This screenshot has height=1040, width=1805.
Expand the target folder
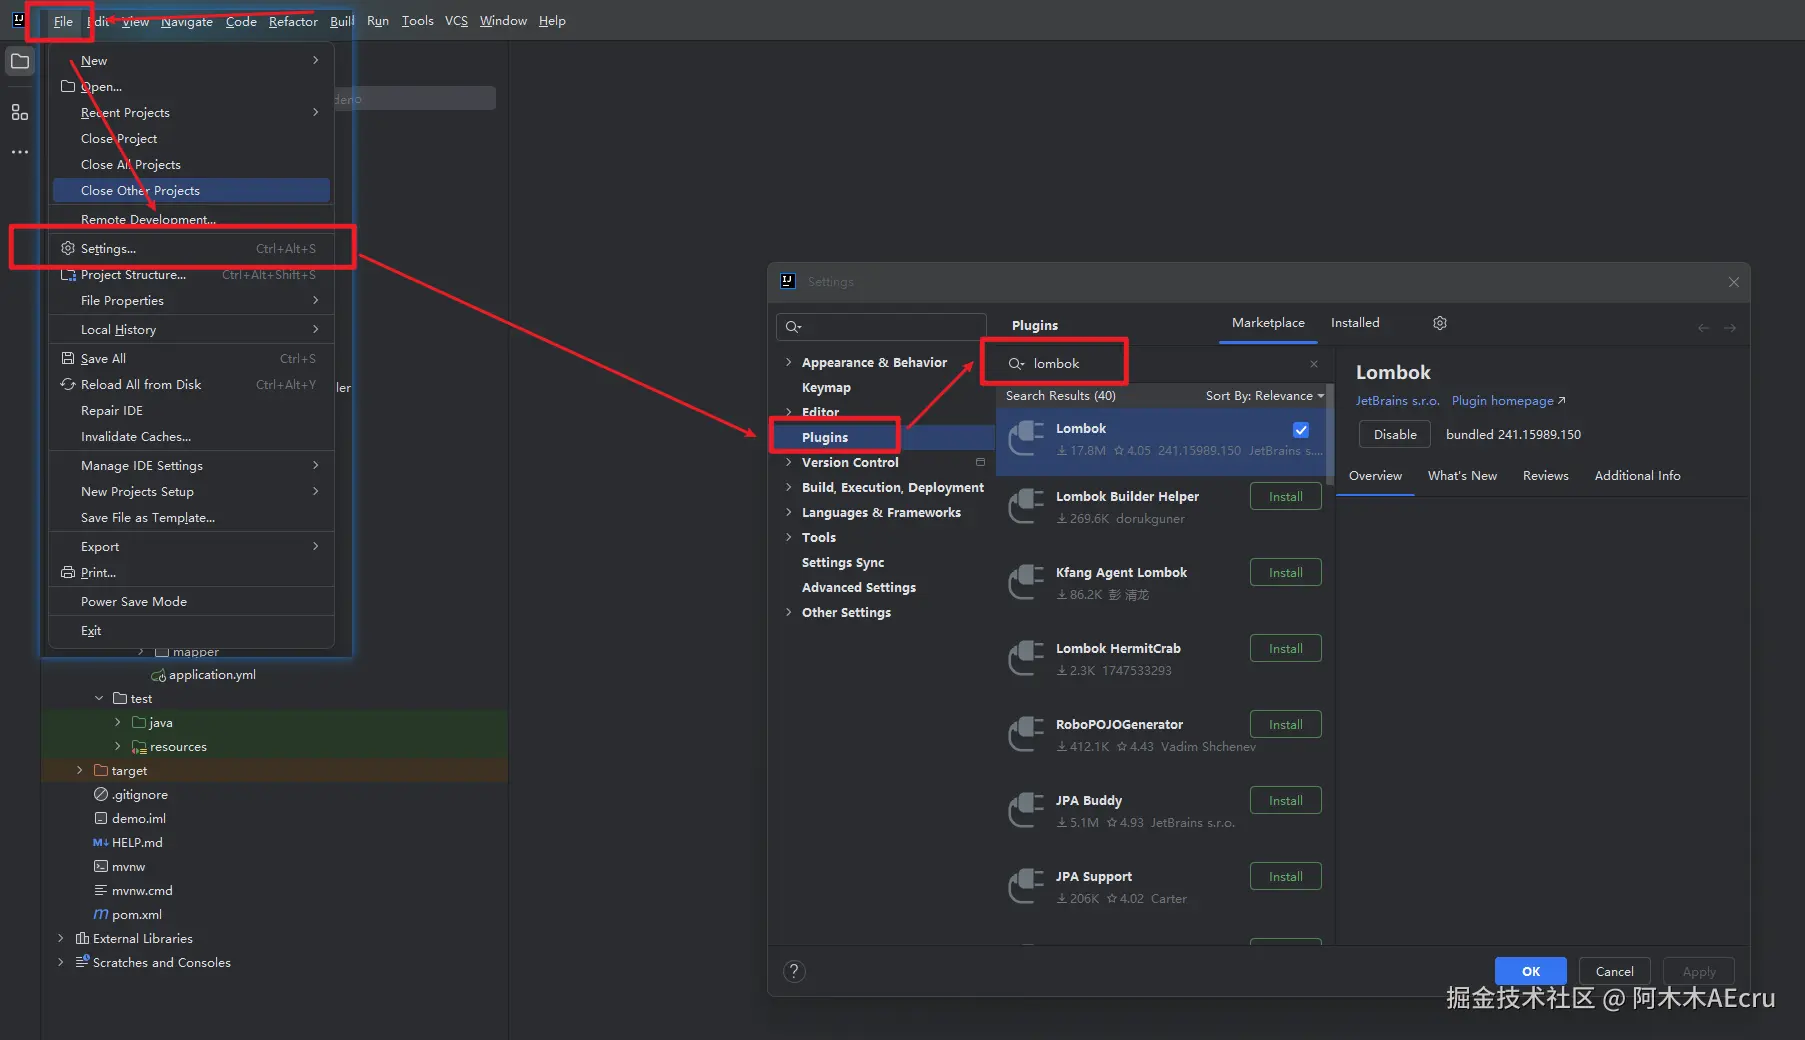80,771
